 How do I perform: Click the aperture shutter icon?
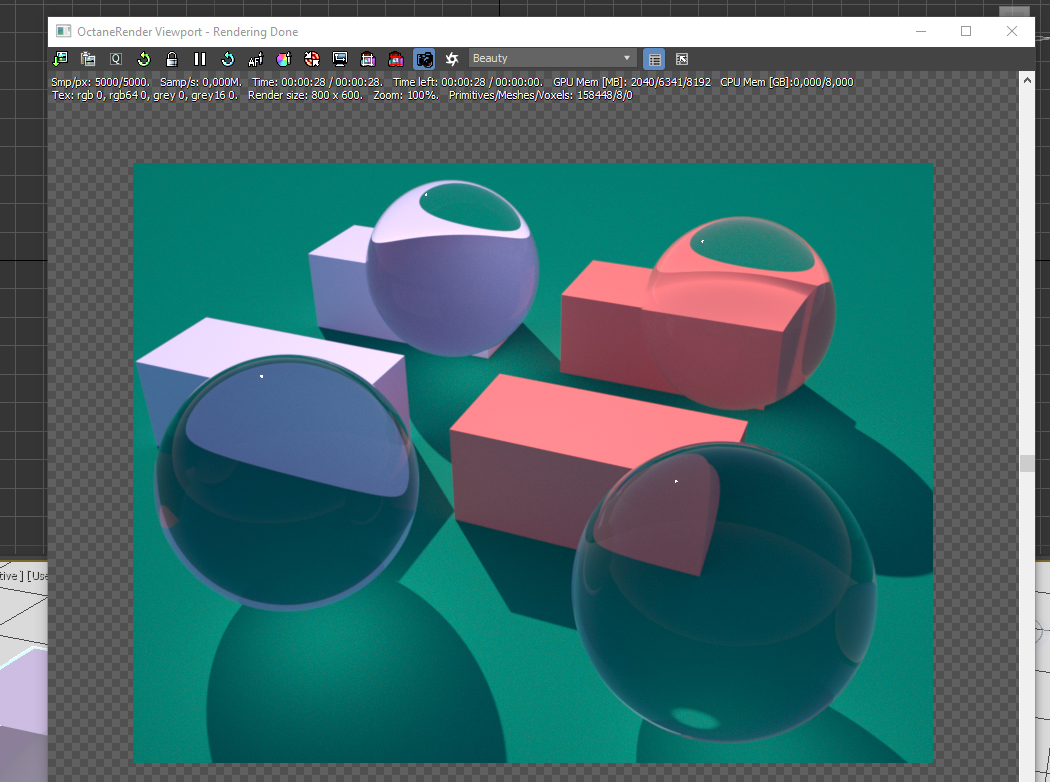click(452, 59)
